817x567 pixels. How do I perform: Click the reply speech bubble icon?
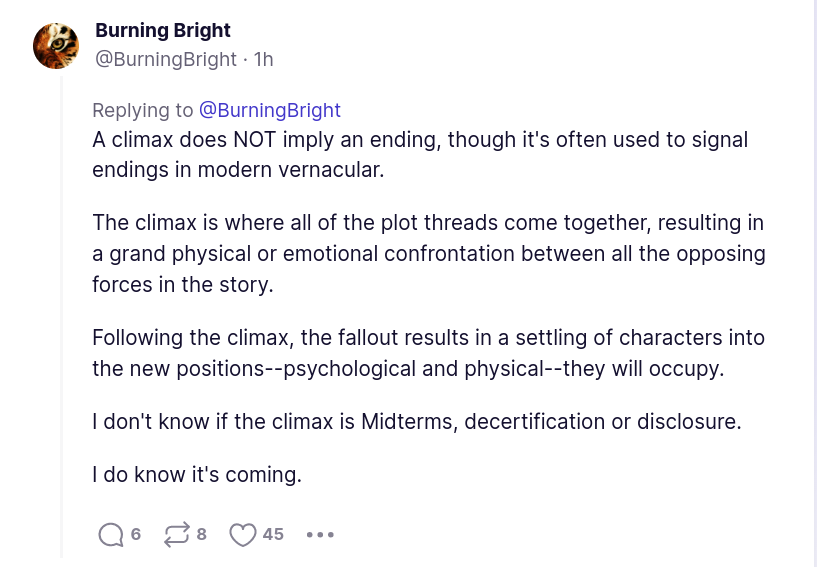pos(111,535)
